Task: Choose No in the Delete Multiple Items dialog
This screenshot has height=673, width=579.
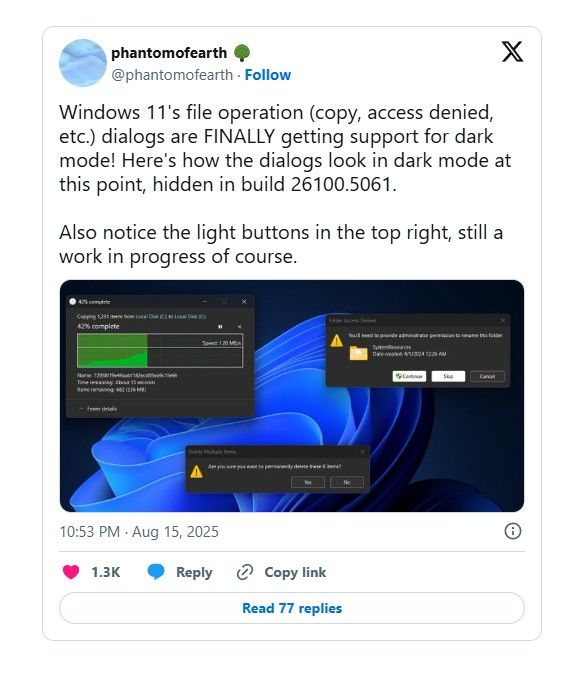Action: pyautogui.click(x=347, y=482)
